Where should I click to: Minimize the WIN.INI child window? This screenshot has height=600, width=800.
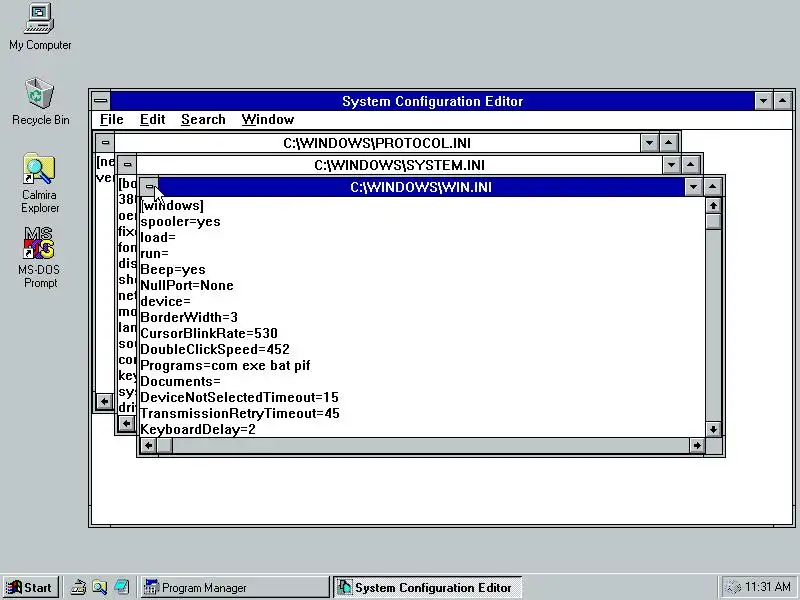click(693, 187)
